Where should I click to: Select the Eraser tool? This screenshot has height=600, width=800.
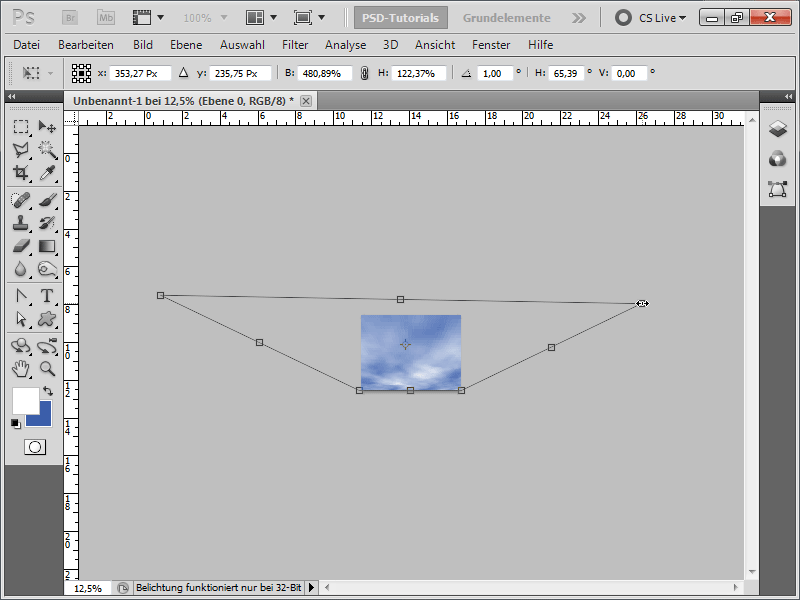click(20, 246)
